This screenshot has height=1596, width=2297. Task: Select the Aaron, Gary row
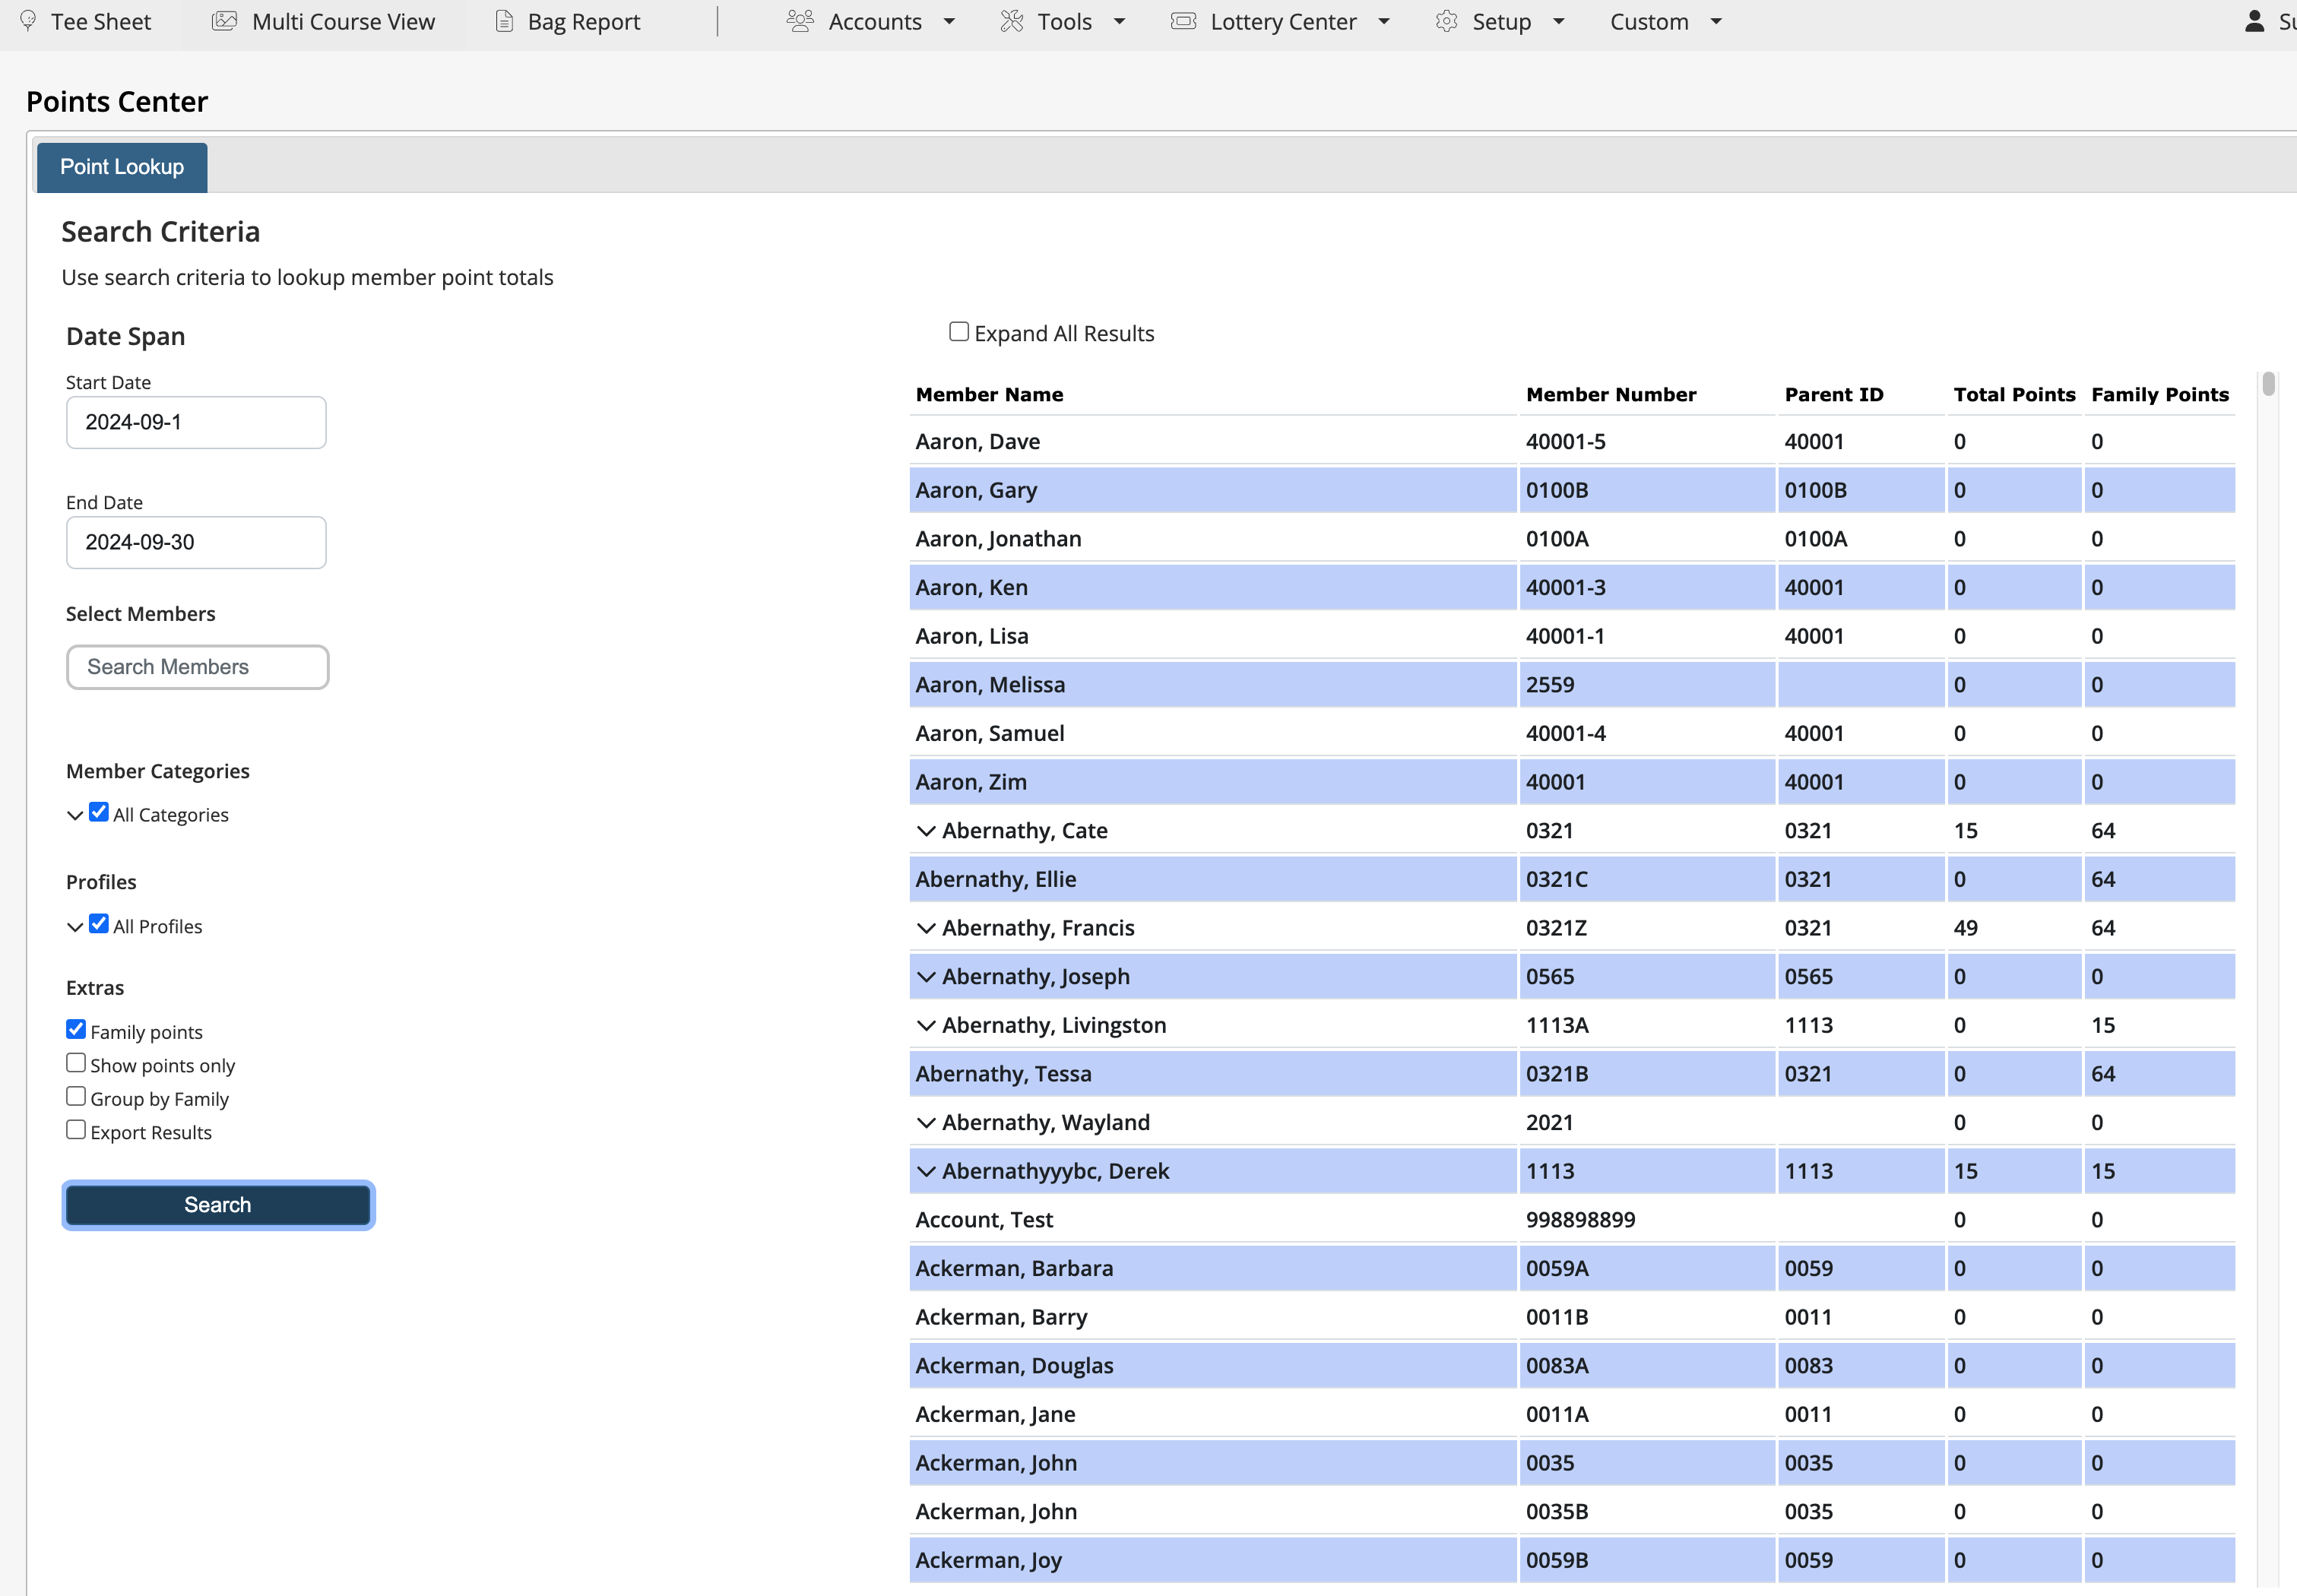pyautogui.click(x=1572, y=491)
